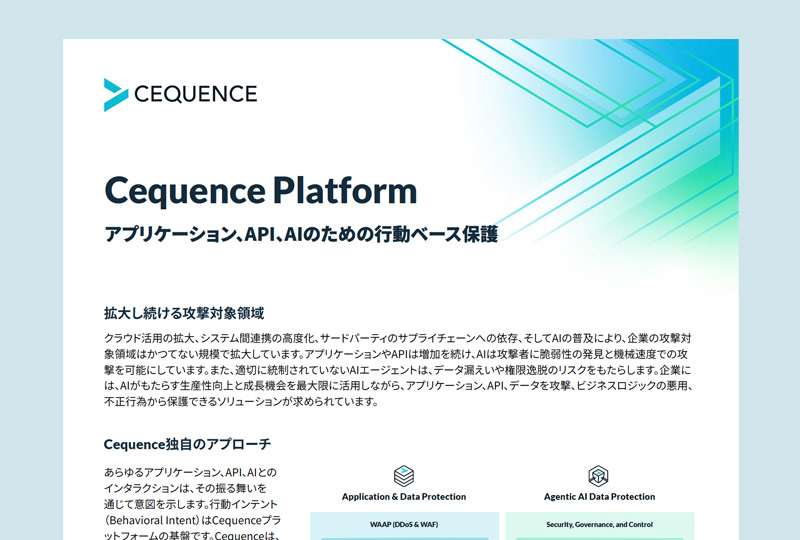Click the 'Security, Governance, and Control' box
This screenshot has height=540, width=800.
599,525
